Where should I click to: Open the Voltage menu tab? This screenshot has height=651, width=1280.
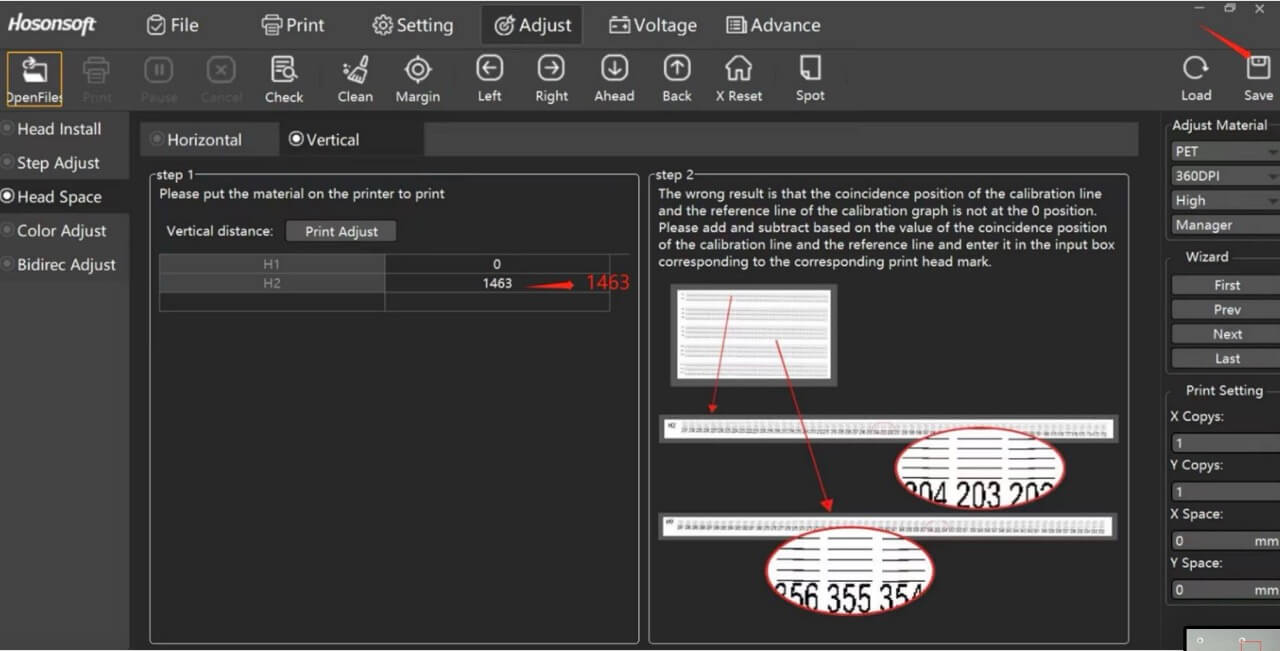[653, 25]
